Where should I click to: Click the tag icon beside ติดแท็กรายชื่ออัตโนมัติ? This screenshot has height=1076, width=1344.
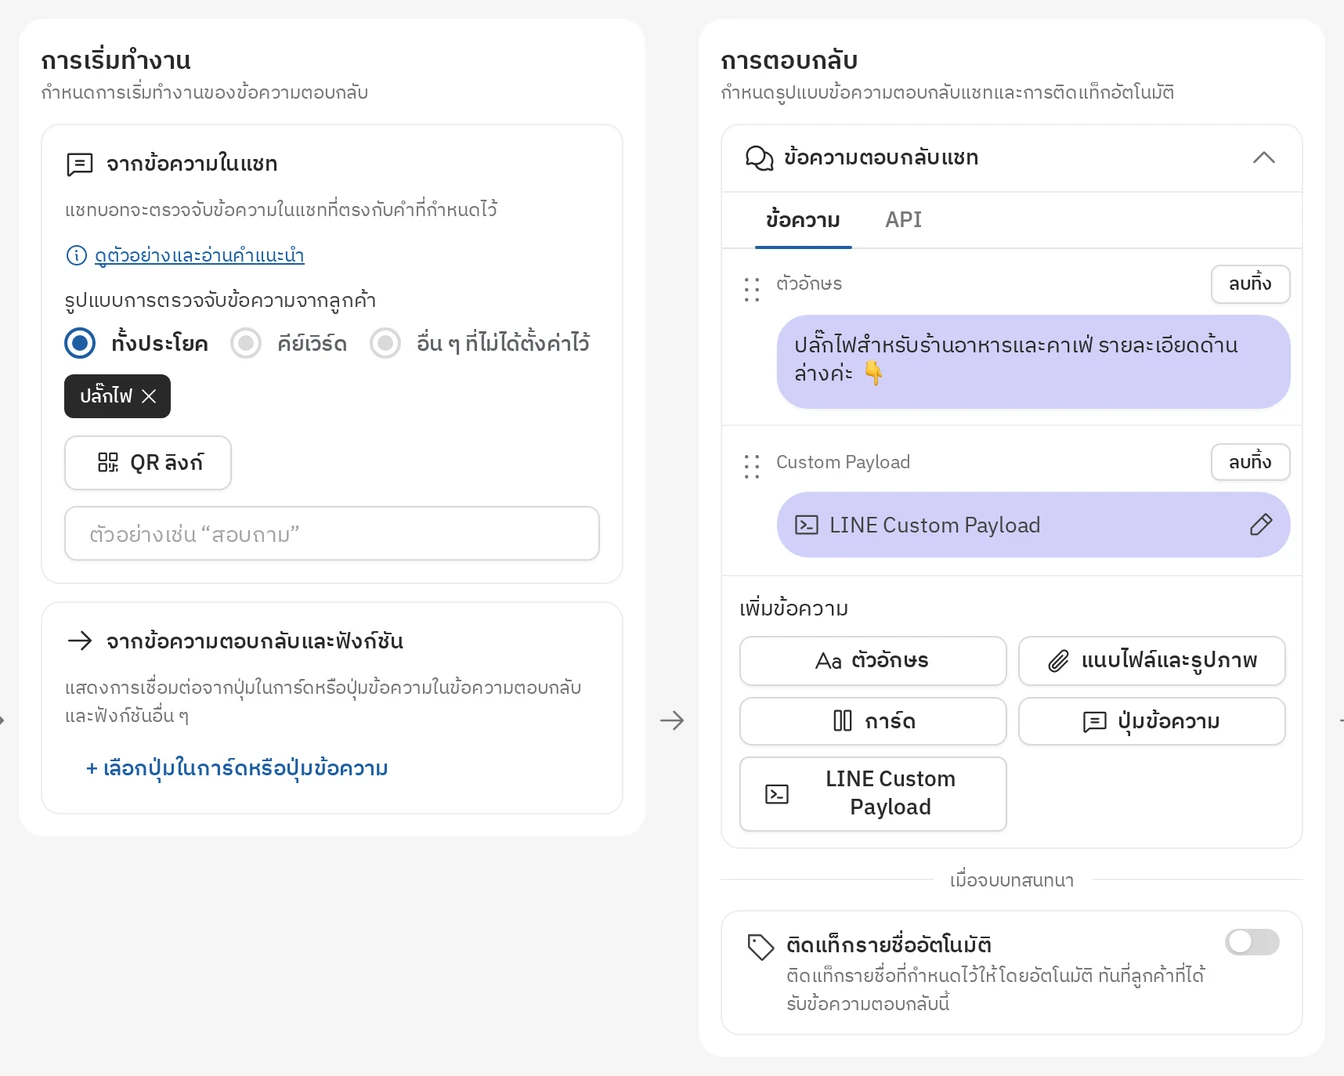[x=760, y=947]
